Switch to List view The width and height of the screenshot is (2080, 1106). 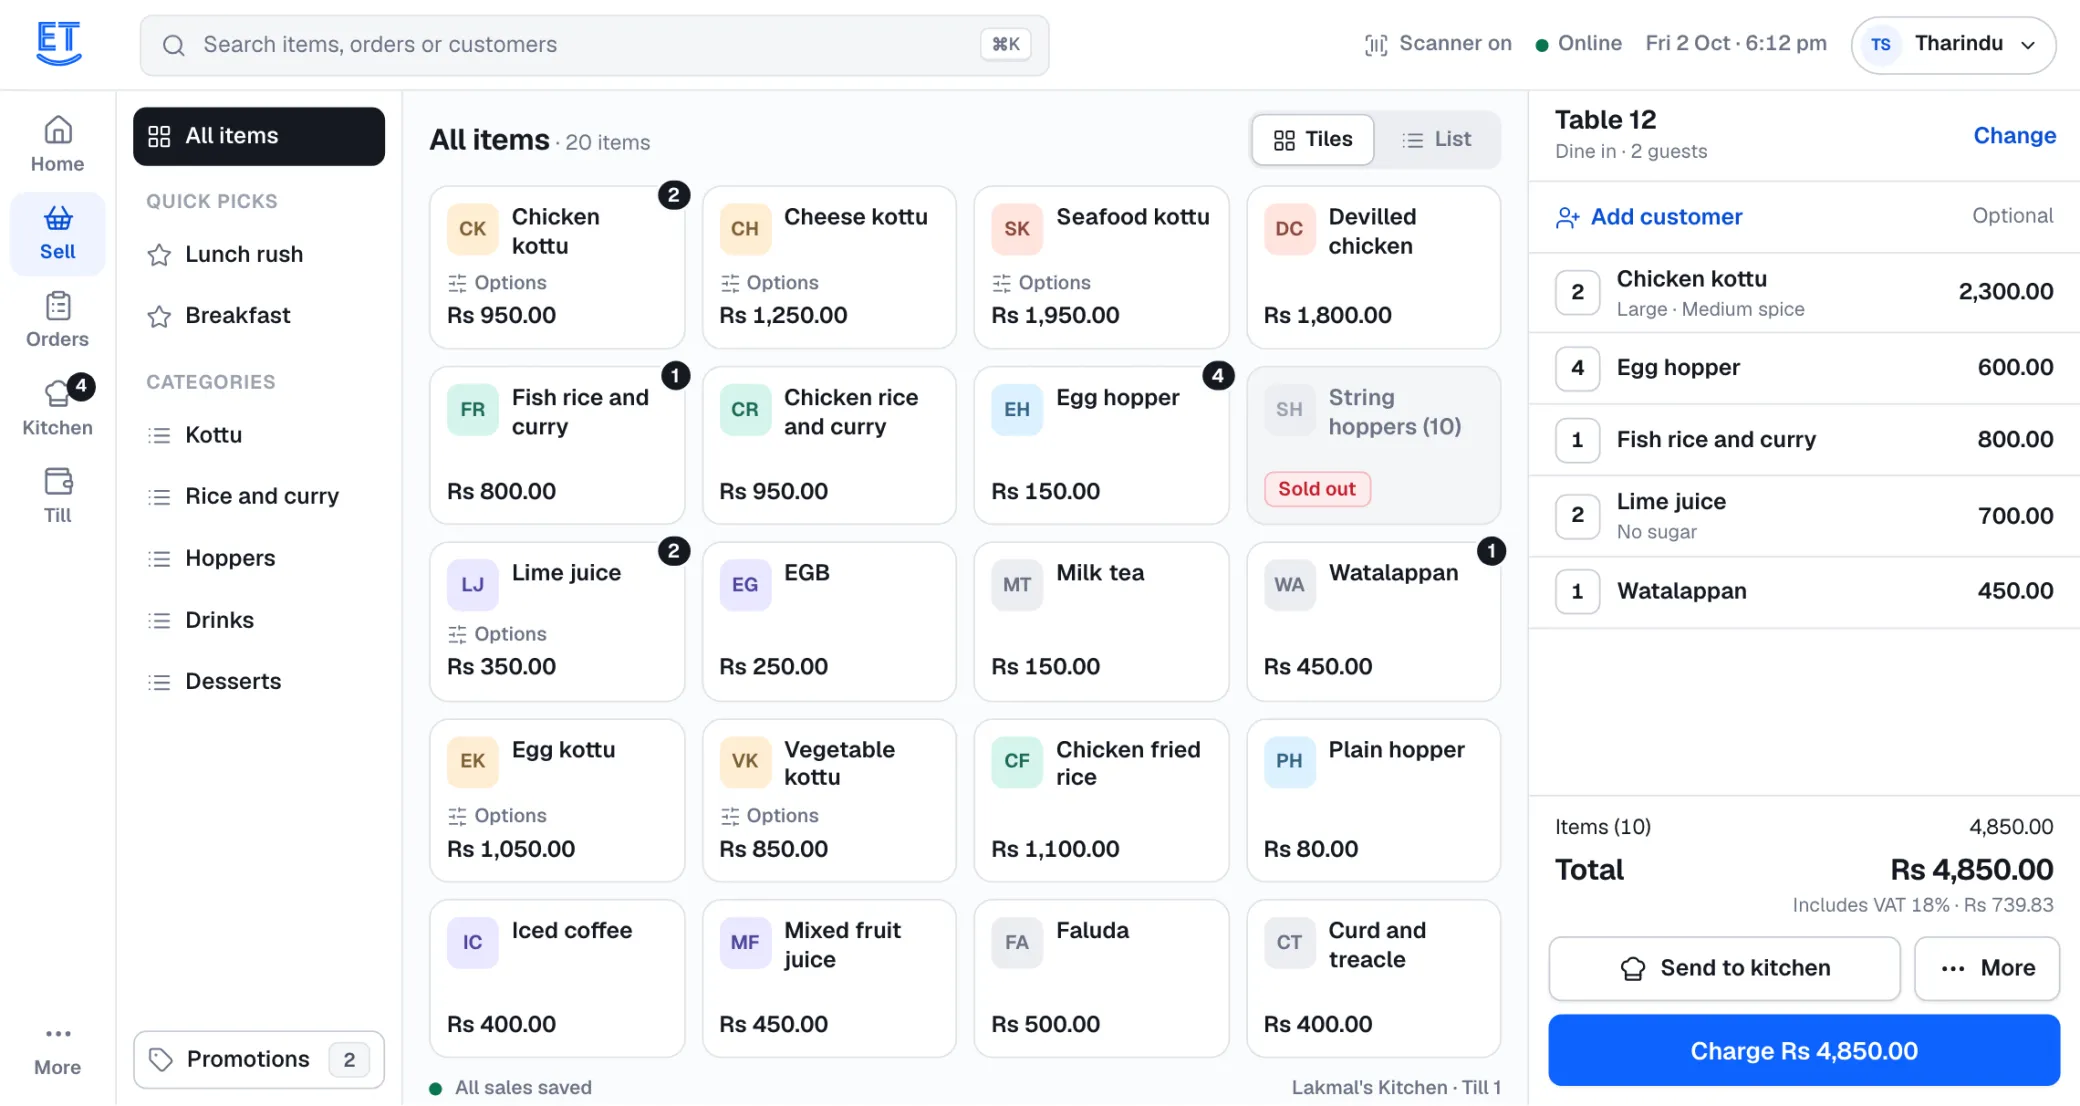(x=1437, y=139)
